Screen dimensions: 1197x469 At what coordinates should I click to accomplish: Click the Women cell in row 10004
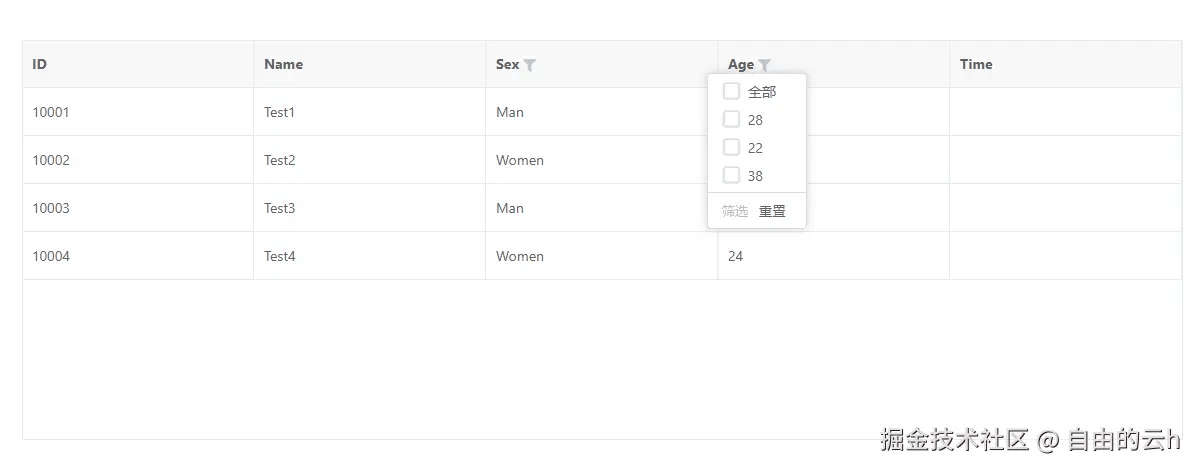[x=520, y=256]
